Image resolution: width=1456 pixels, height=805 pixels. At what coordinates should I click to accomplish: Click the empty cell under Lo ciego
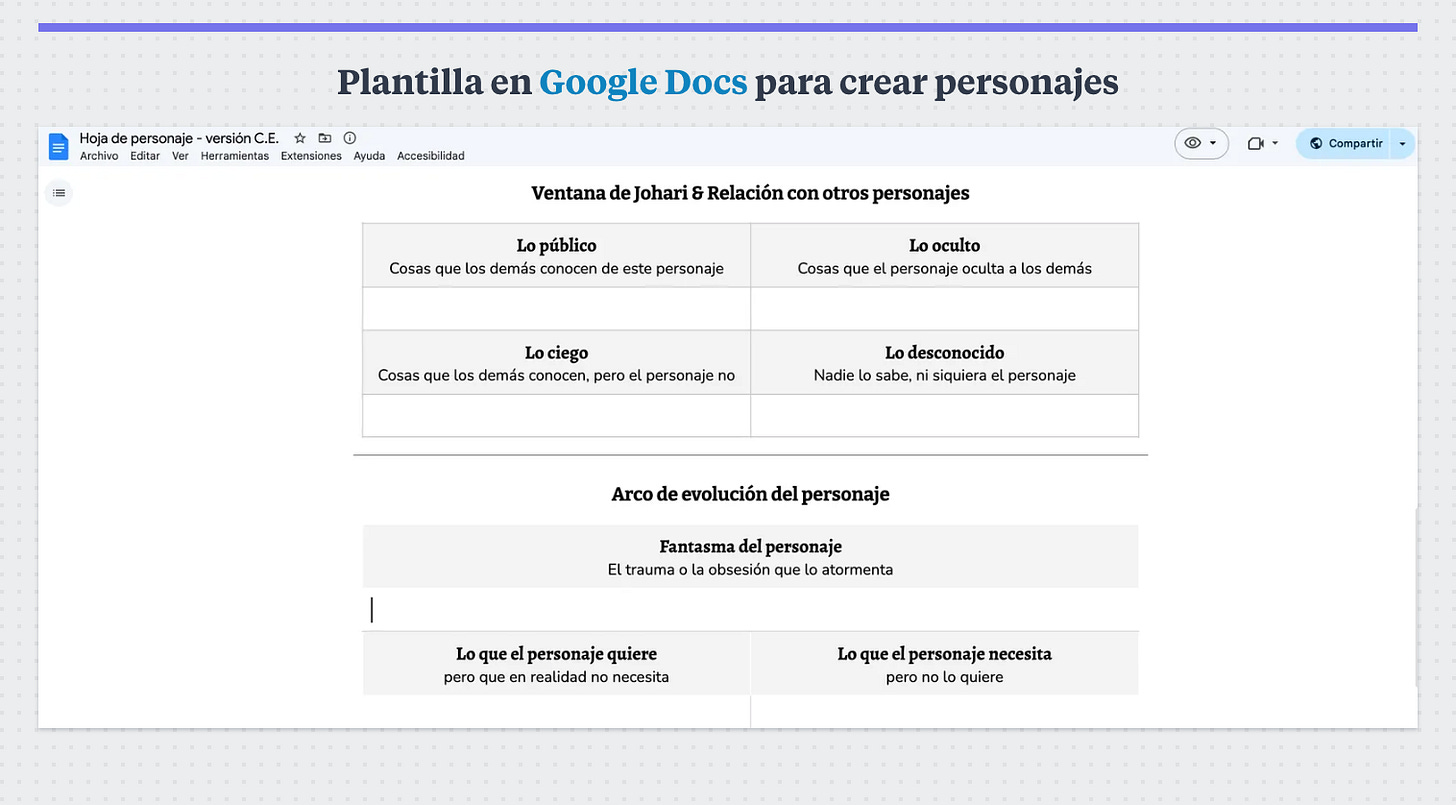point(556,415)
